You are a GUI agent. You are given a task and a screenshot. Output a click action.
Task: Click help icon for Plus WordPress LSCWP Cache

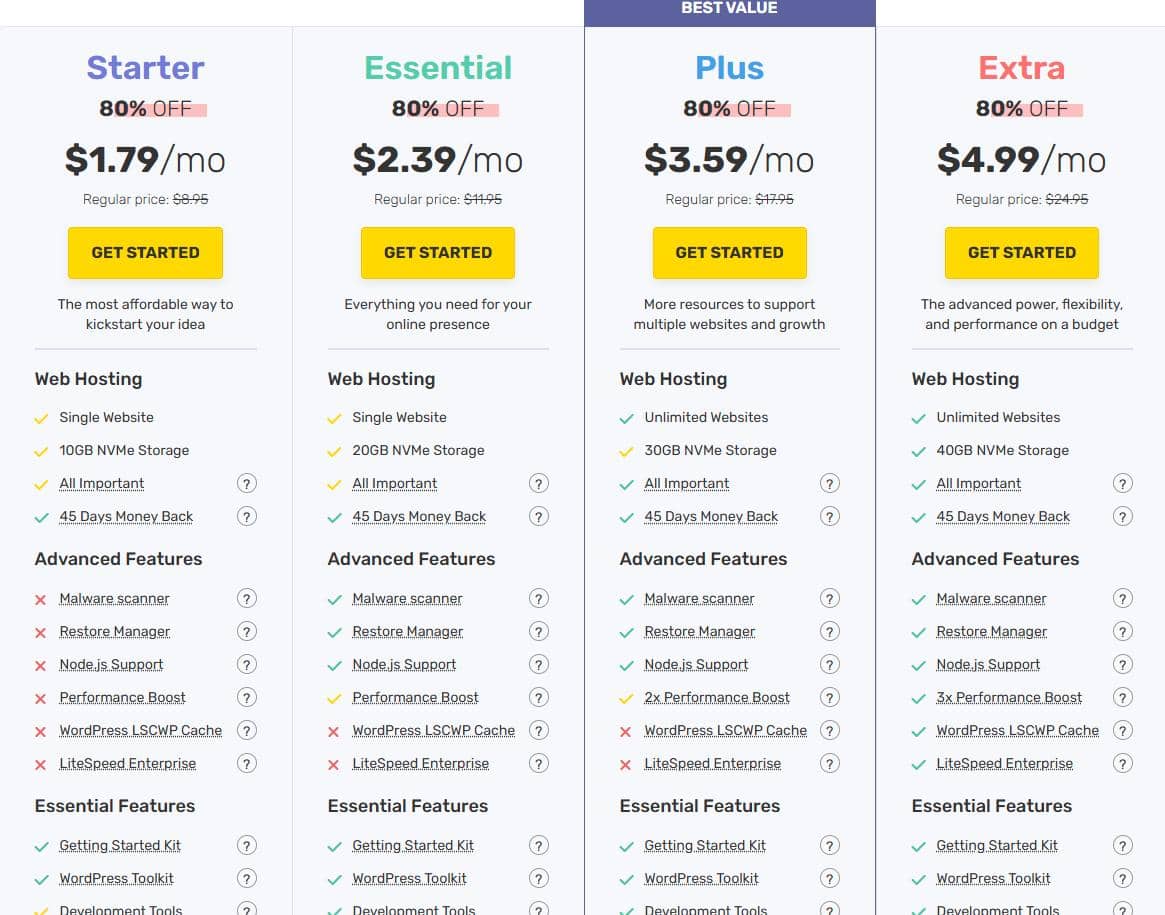point(830,731)
